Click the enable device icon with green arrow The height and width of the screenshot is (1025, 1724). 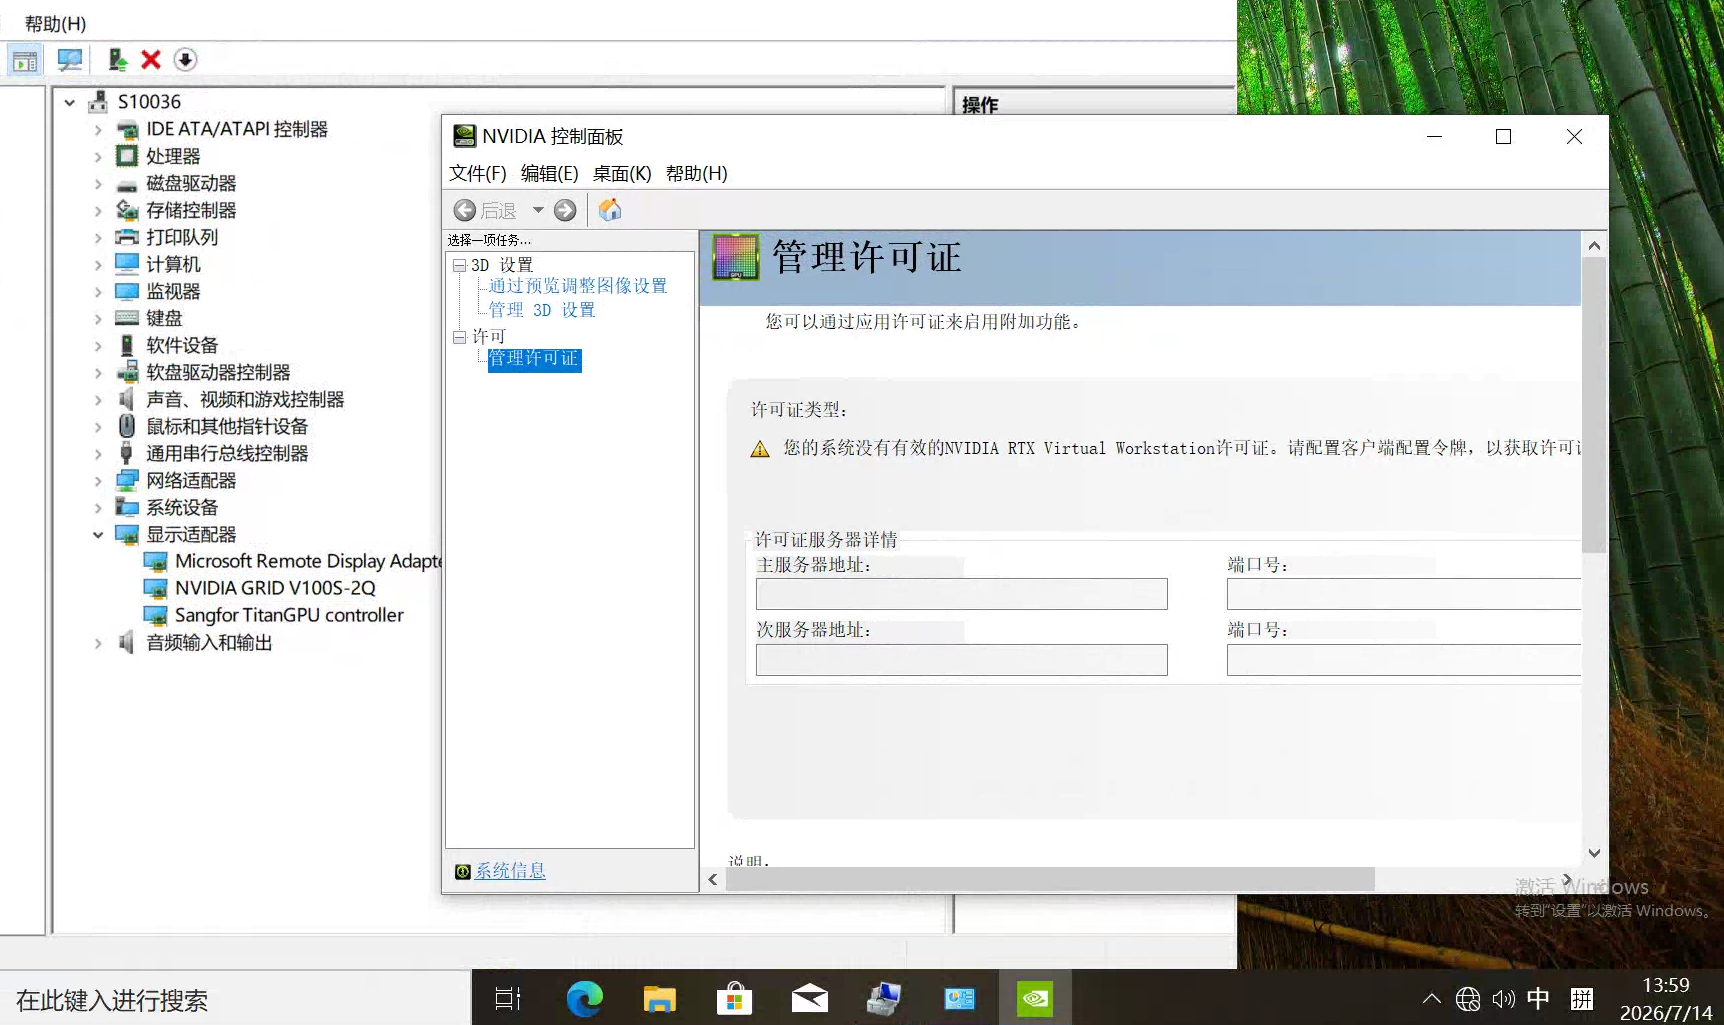click(118, 60)
